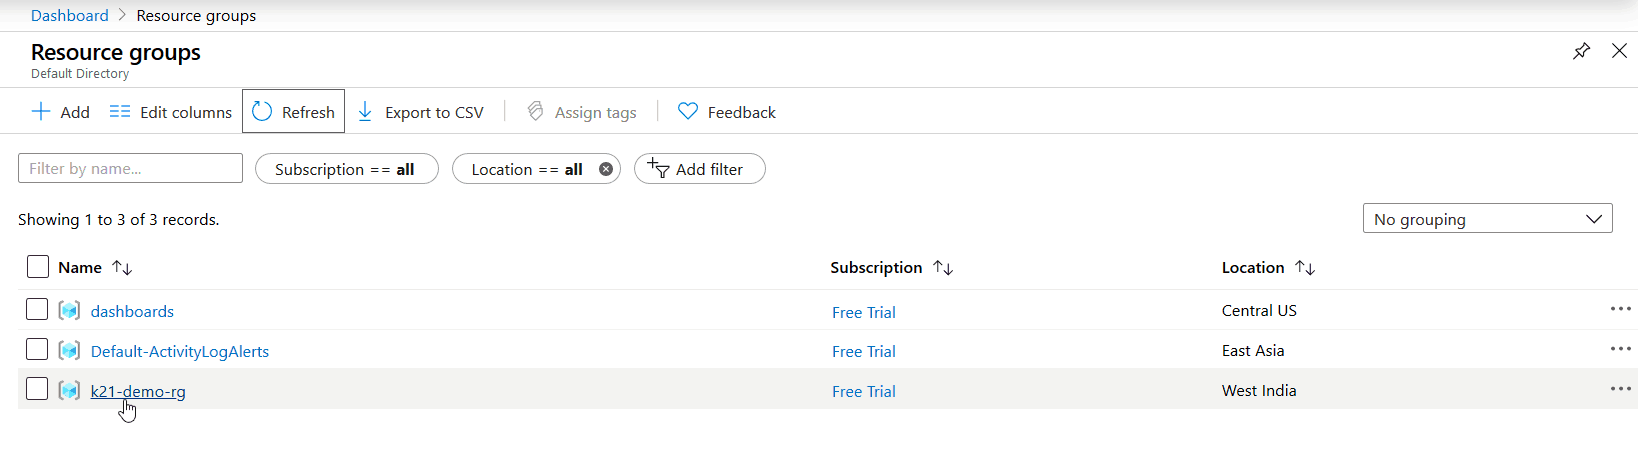Open Edit columns in toolbar
Image resolution: width=1638 pixels, height=458 pixels.
pos(171,112)
